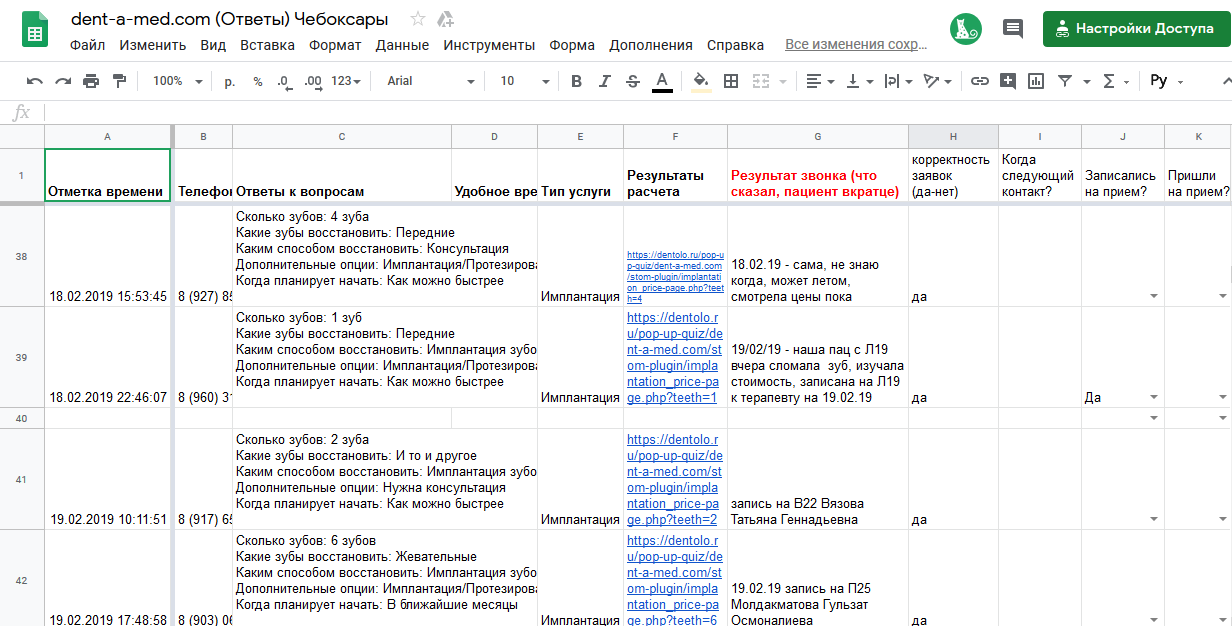1232x626 pixels.
Task: Open the cell borders tool
Action: [x=731, y=81]
